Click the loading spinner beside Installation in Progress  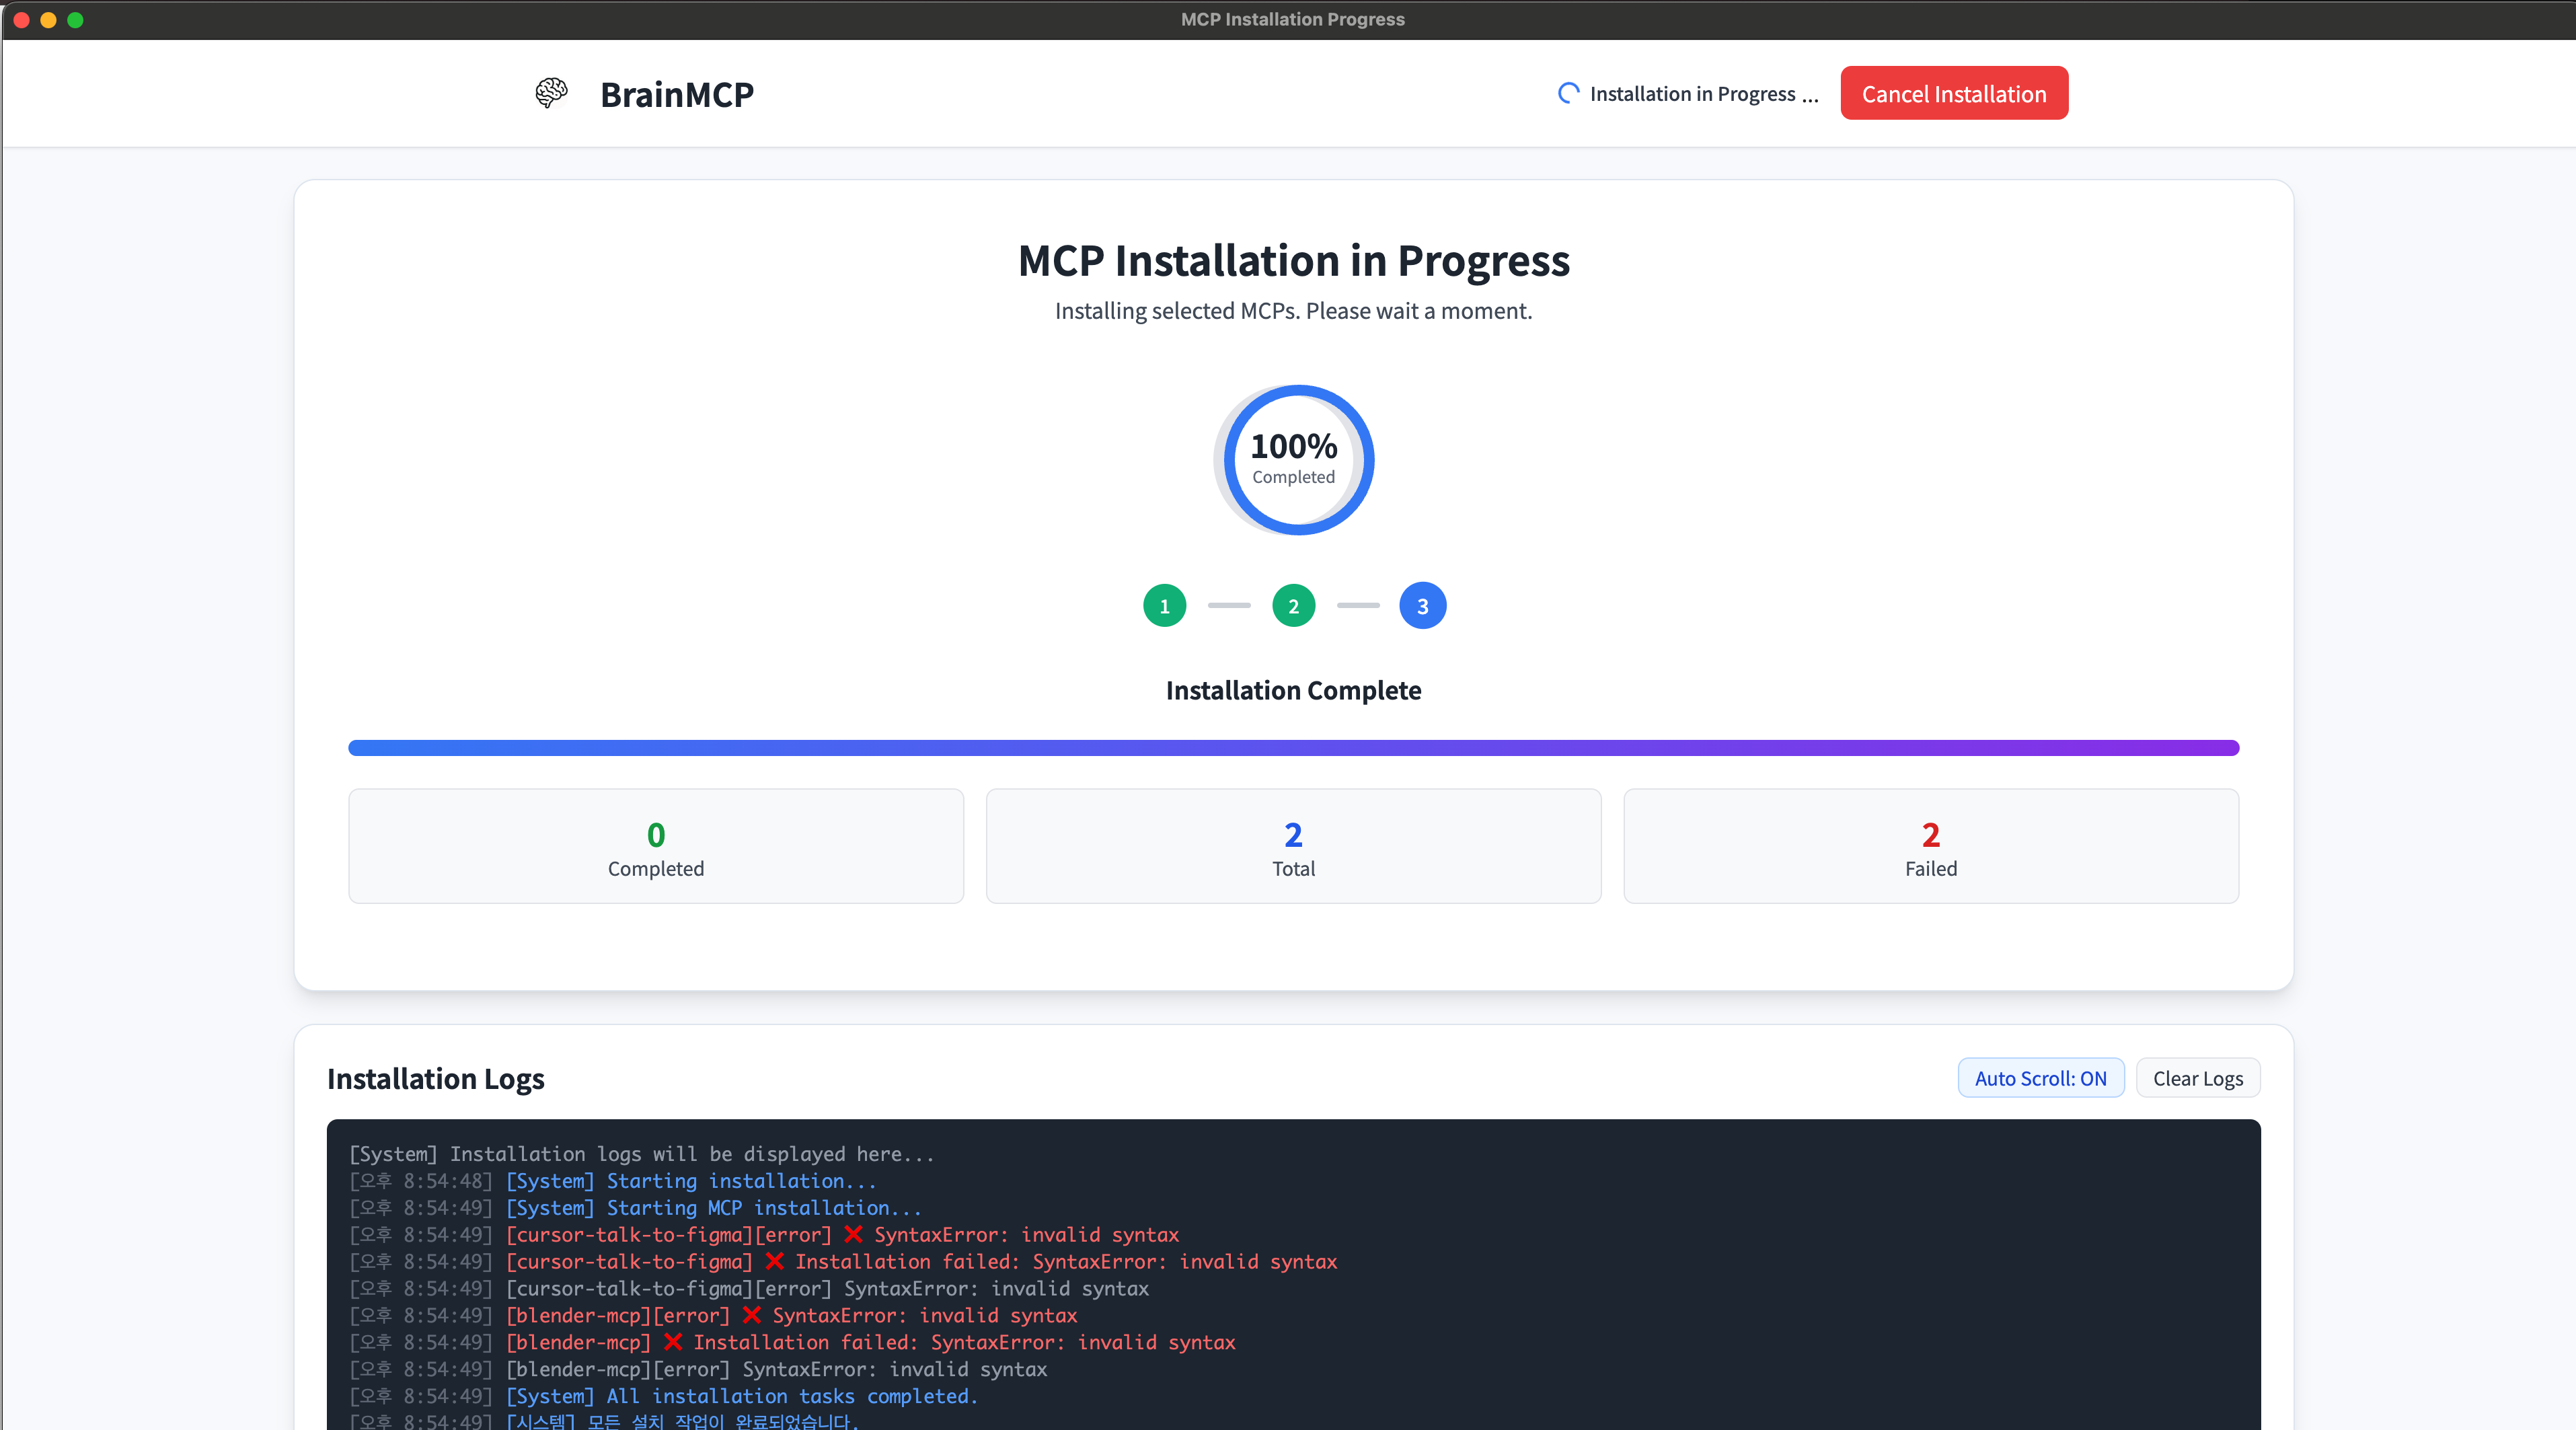tap(1568, 93)
